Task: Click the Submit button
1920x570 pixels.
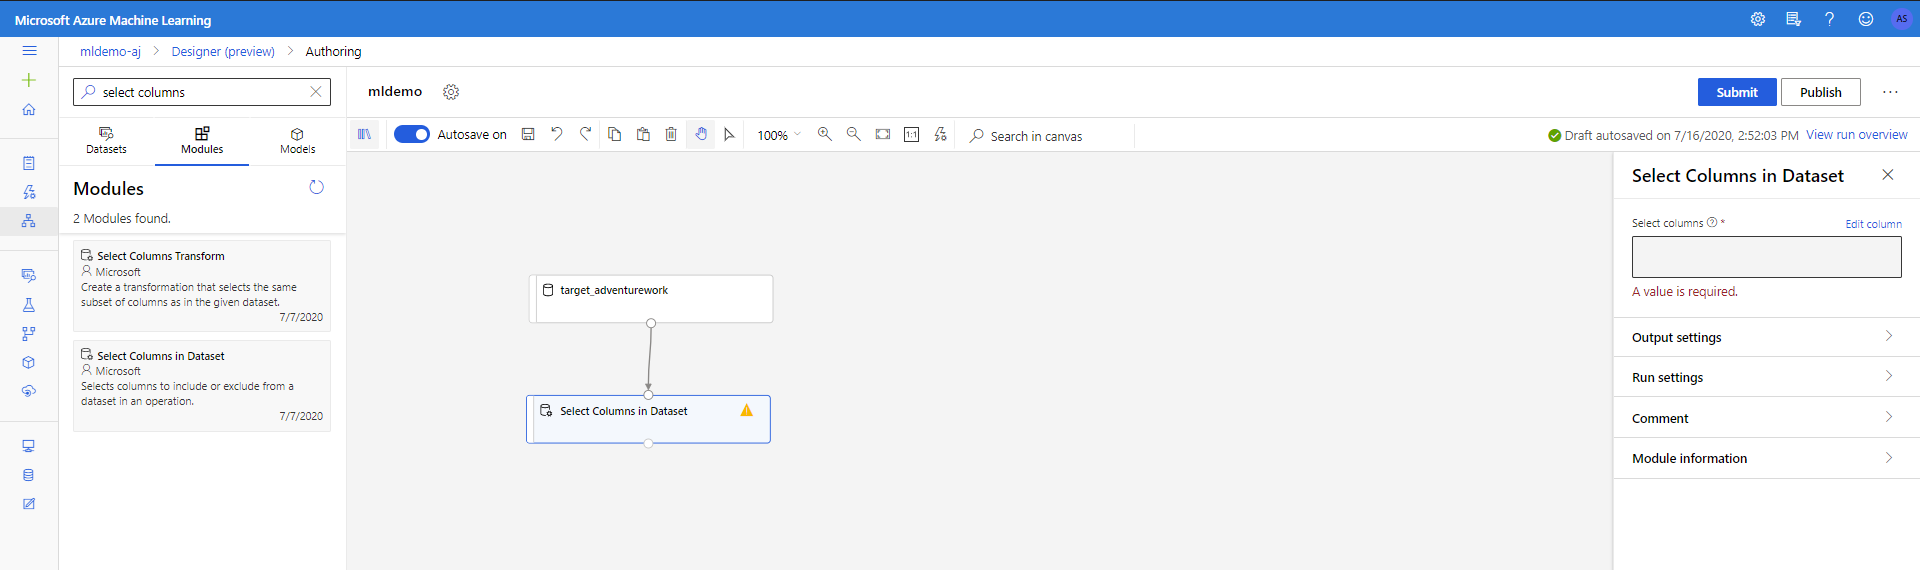Action: click(1736, 92)
